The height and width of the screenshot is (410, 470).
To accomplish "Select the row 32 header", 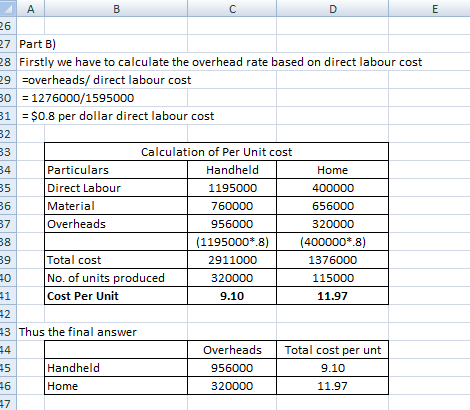I will (7, 134).
